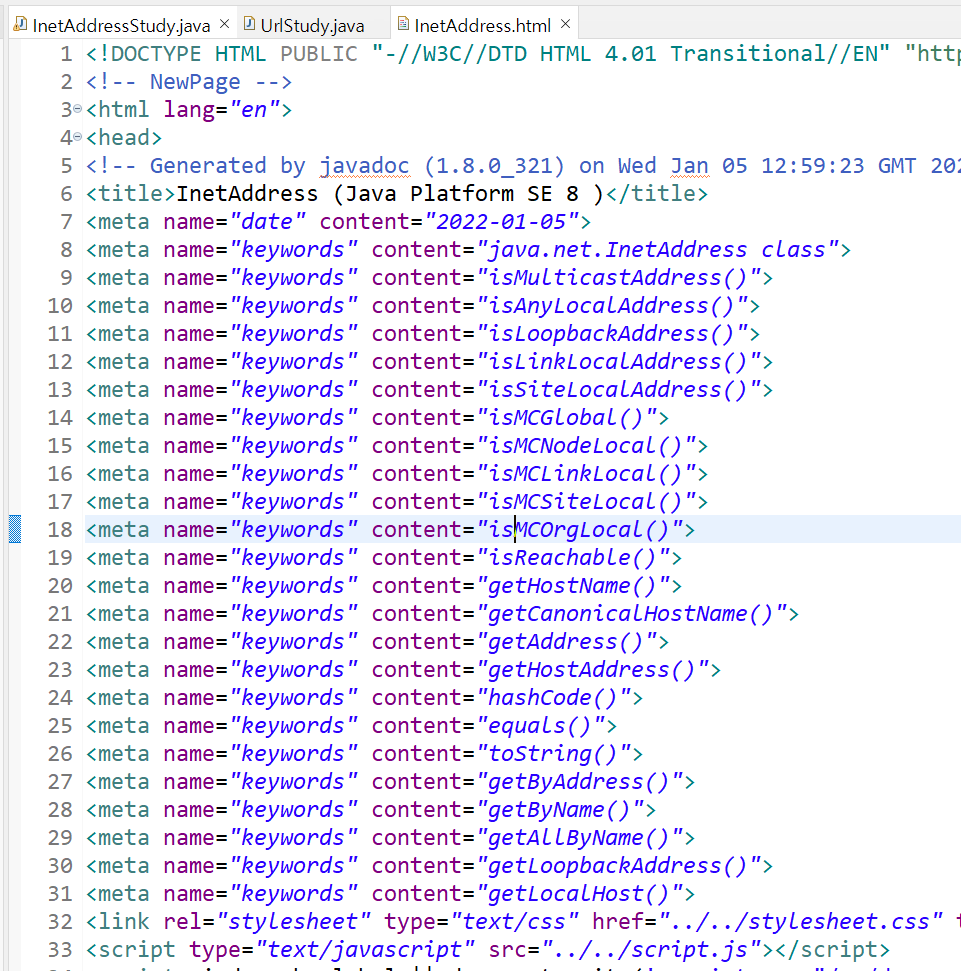Screen dimensions: 961x971
Task: Close the InetAddressStudy.java tab
Action: point(225,24)
